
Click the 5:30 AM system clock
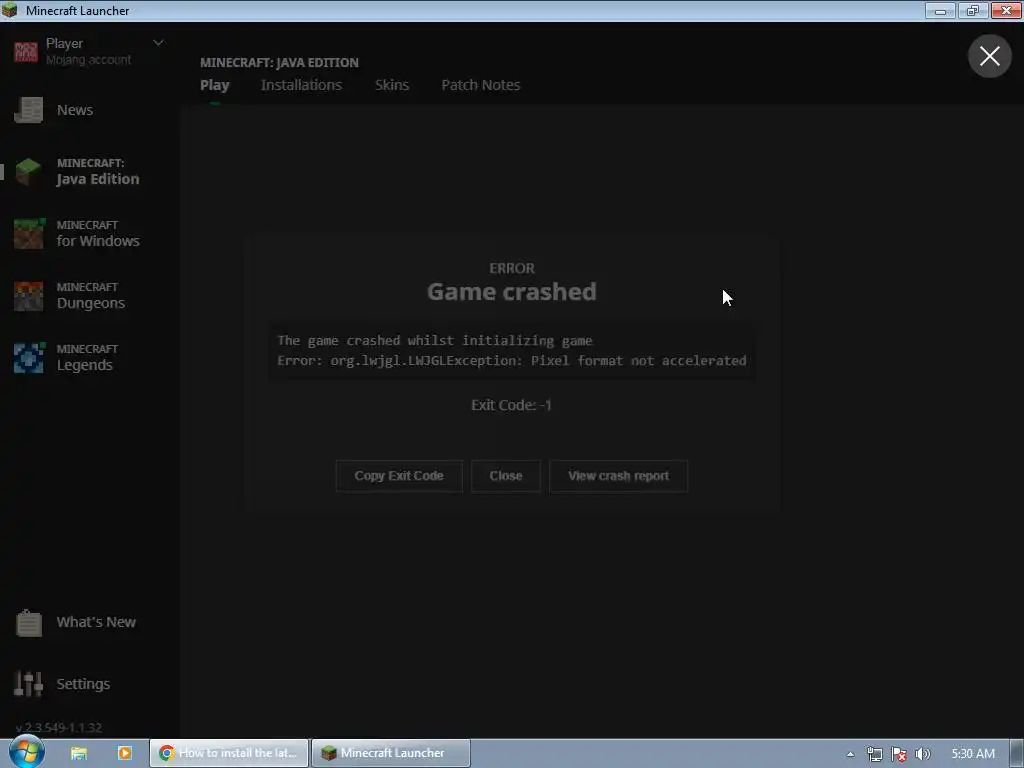point(973,754)
